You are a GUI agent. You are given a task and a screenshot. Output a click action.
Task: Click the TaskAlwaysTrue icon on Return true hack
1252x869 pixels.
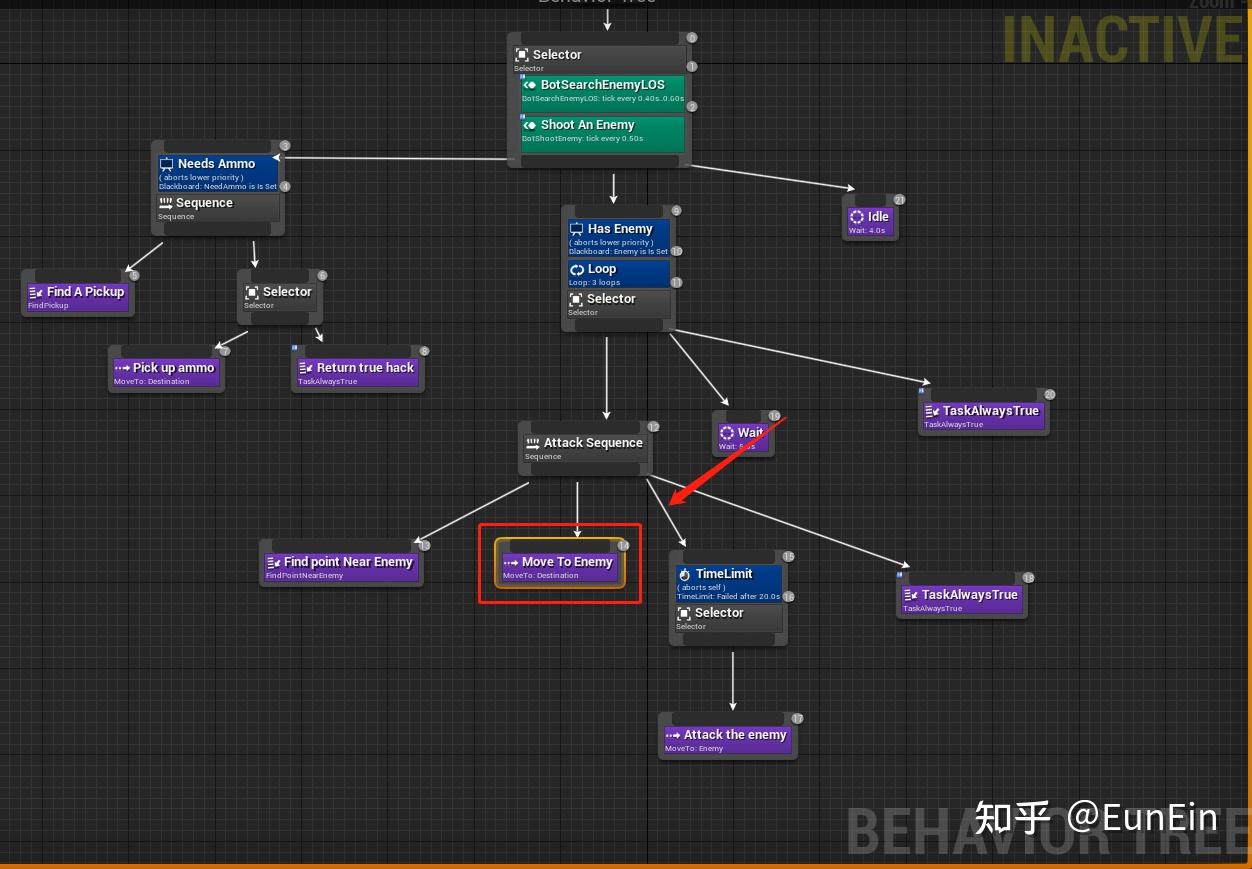coord(306,368)
